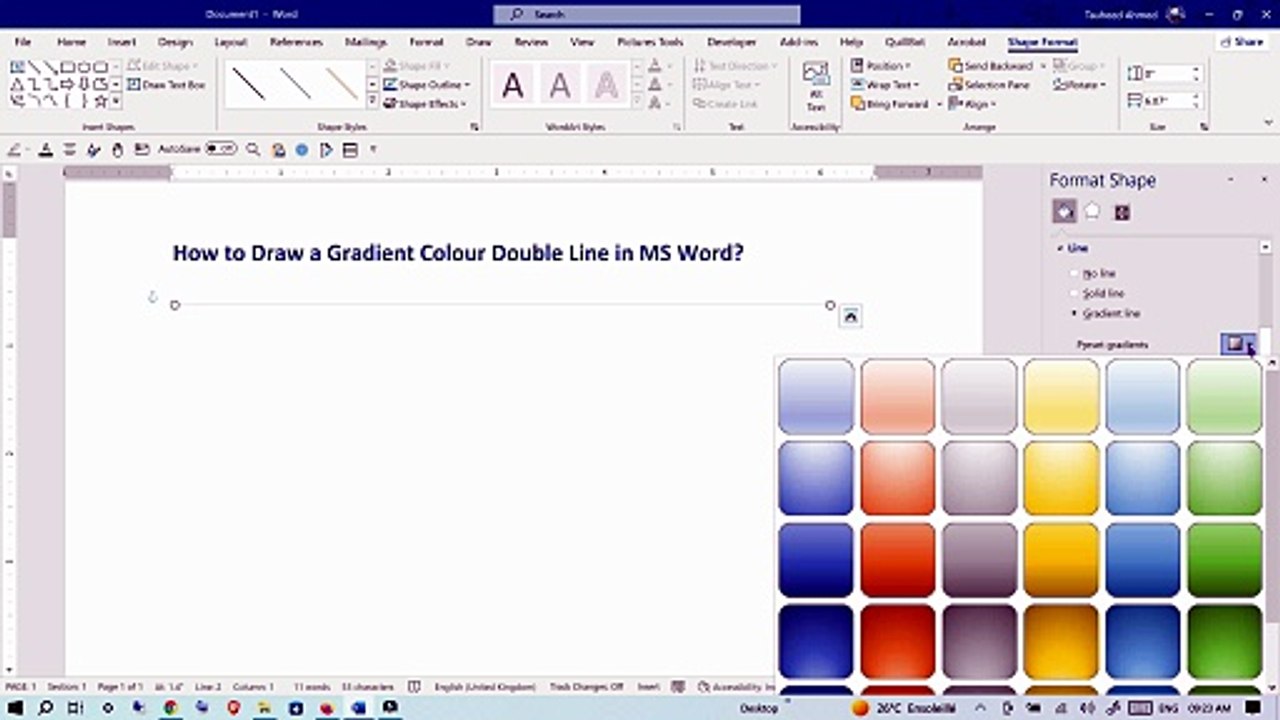Open Layout & Properties icon in Format Shape
This screenshot has width=1280, height=720.
point(1122,211)
